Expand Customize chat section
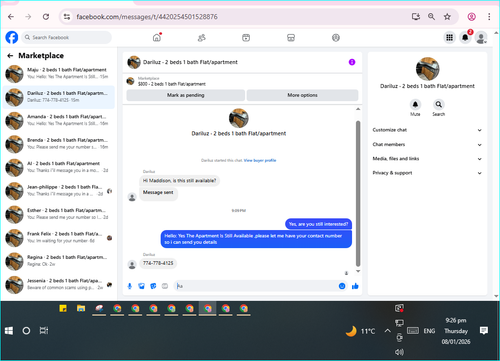 pyautogui.click(x=427, y=130)
